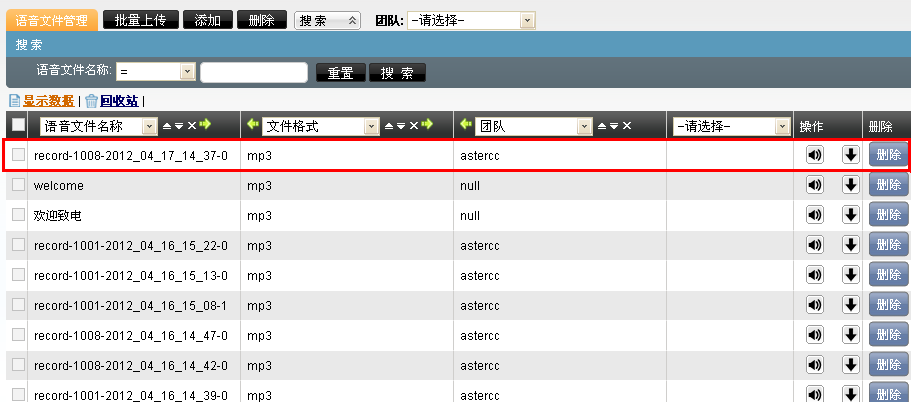
Task: Click green left arrow beside 文件格式 column
Action: (252, 125)
